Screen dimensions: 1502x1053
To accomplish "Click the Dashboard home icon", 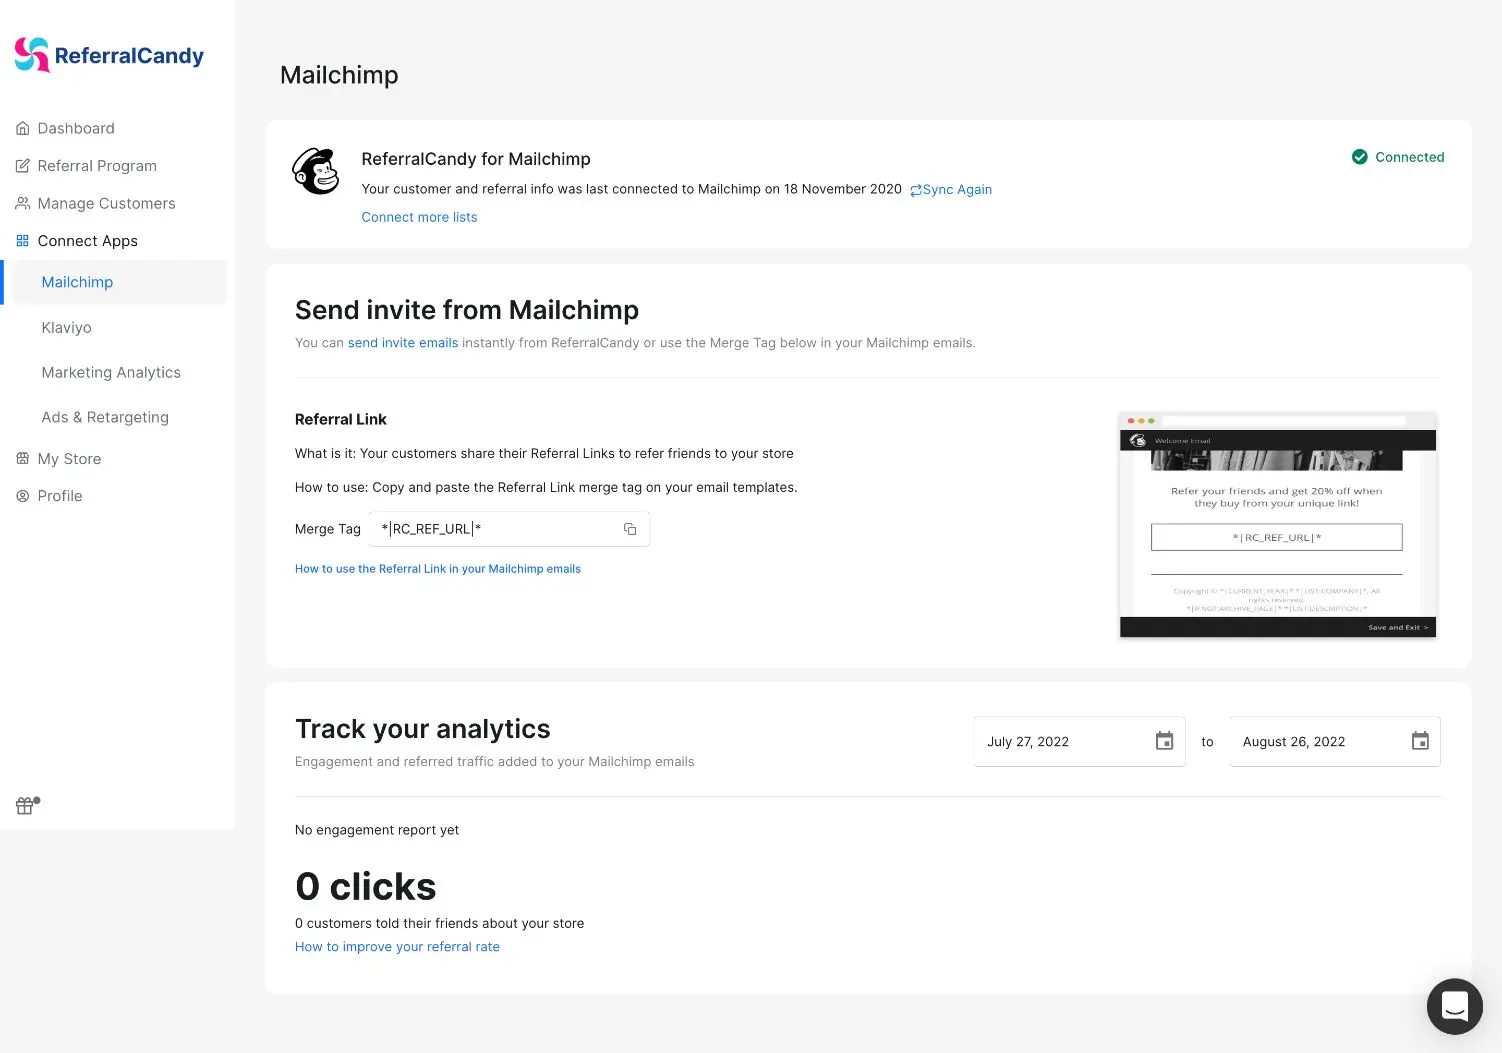I will click(x=23, y=128).
